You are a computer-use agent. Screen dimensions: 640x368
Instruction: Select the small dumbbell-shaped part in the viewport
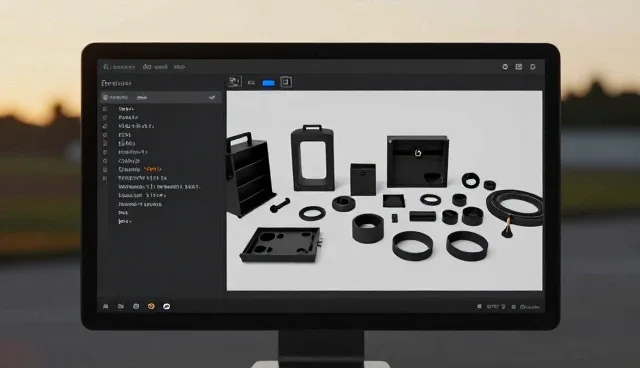tap(280, 205)
